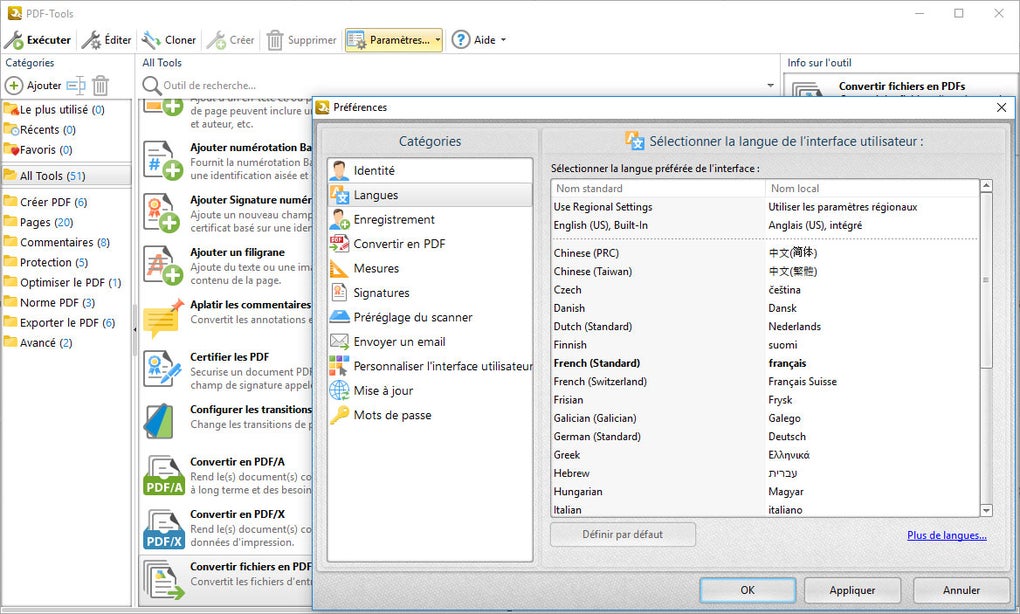Open the Favoris category
This screenshot has width=1020, height=614.
[66, 150]
